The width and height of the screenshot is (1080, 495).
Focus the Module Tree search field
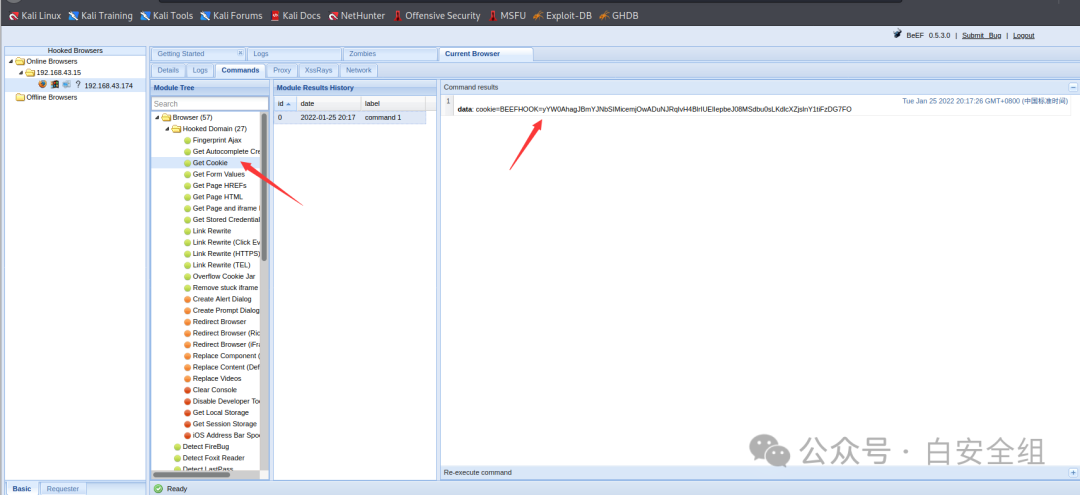[x=209, y=103]
